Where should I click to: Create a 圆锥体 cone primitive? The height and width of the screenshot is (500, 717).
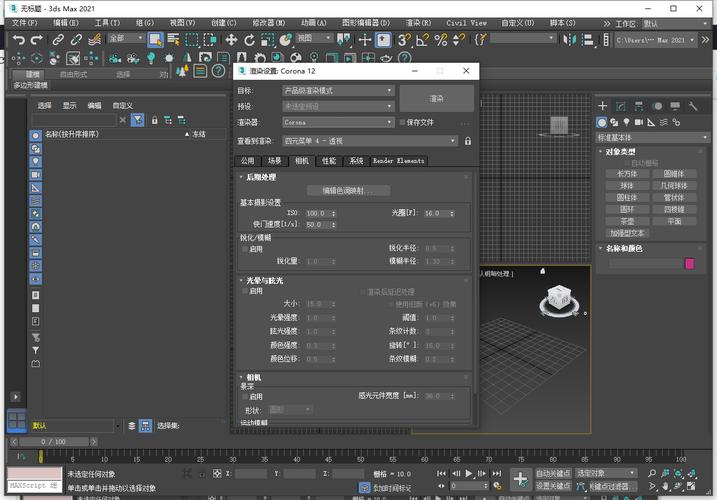coord(674,174)
